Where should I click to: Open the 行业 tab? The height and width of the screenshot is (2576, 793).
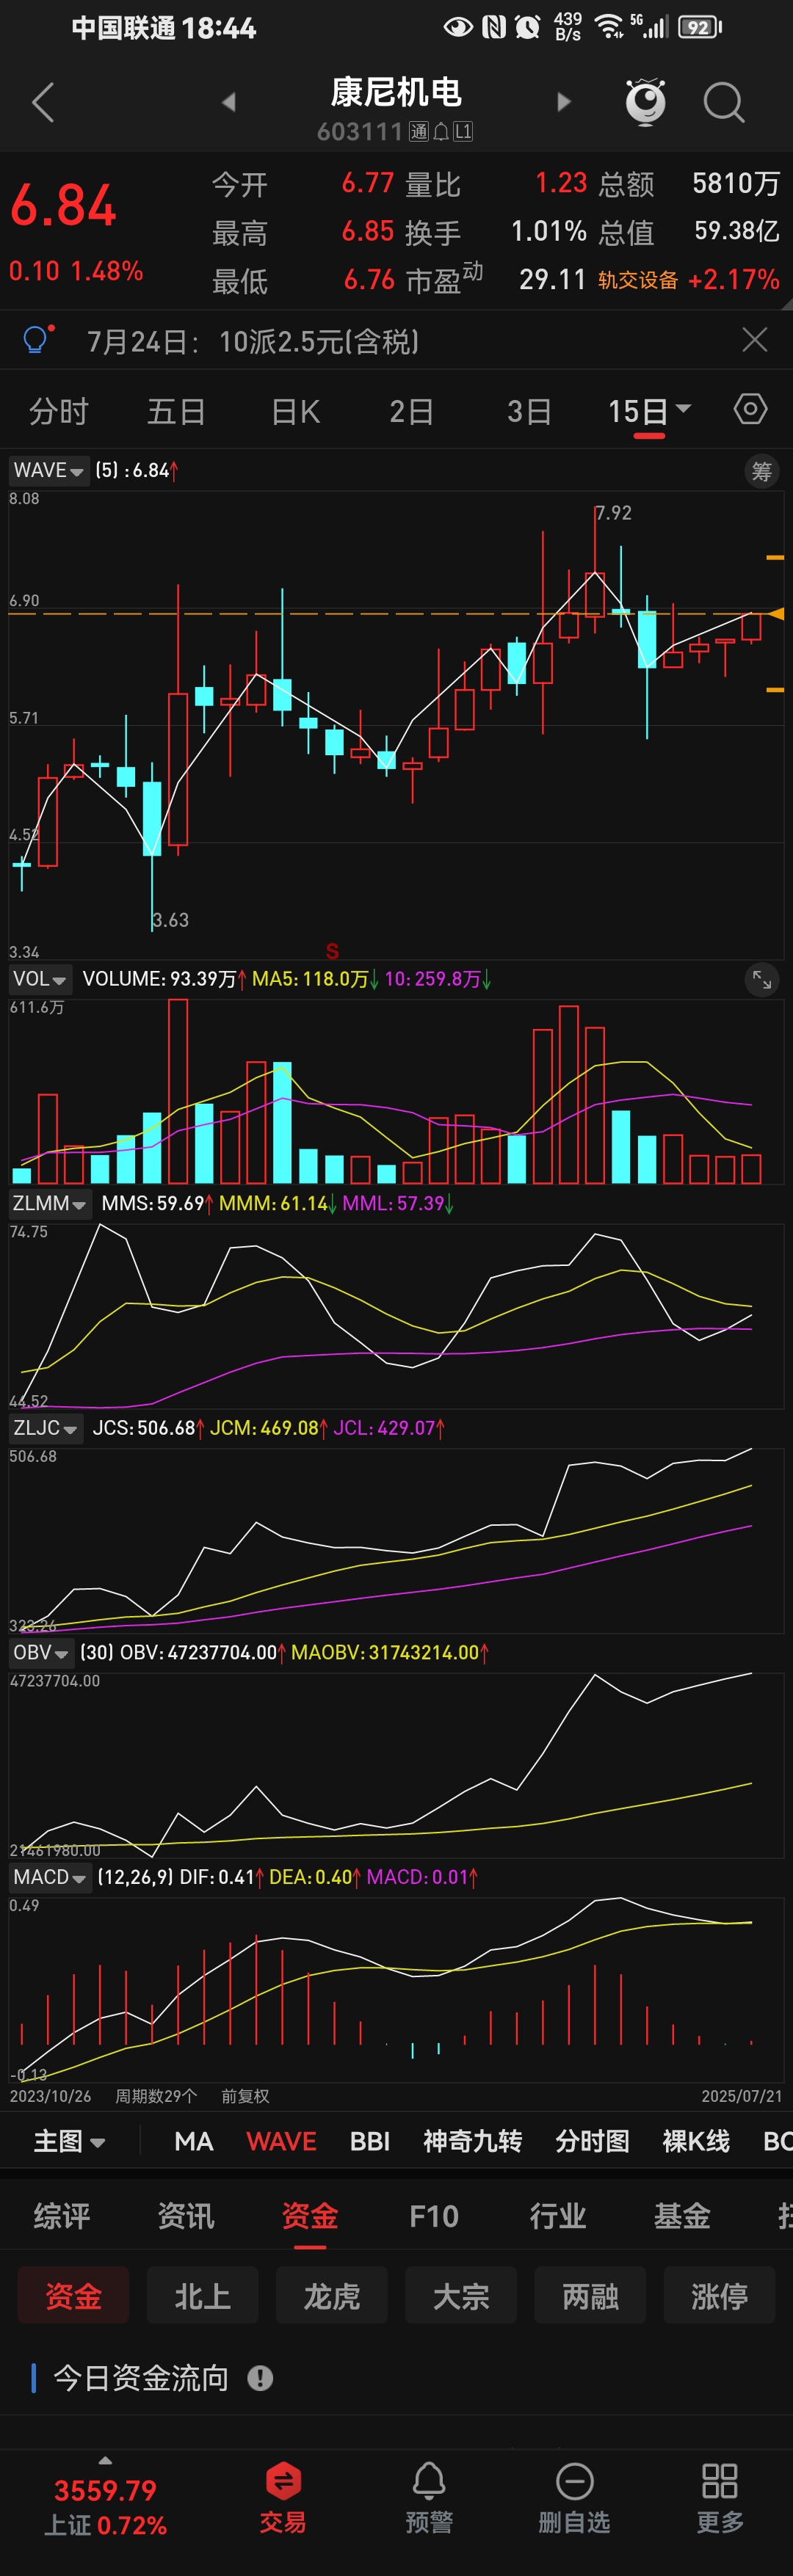point(558,2216)
